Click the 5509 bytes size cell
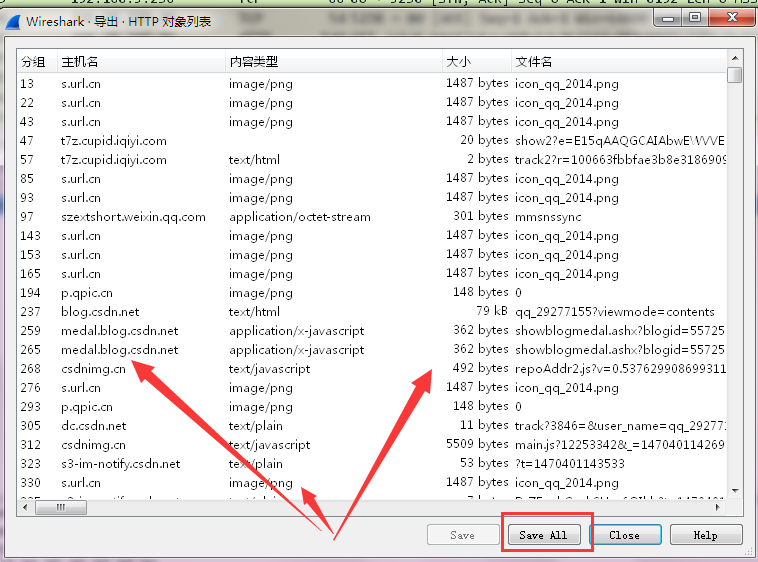This screenshot has width=758, height=562. point(477,444)
